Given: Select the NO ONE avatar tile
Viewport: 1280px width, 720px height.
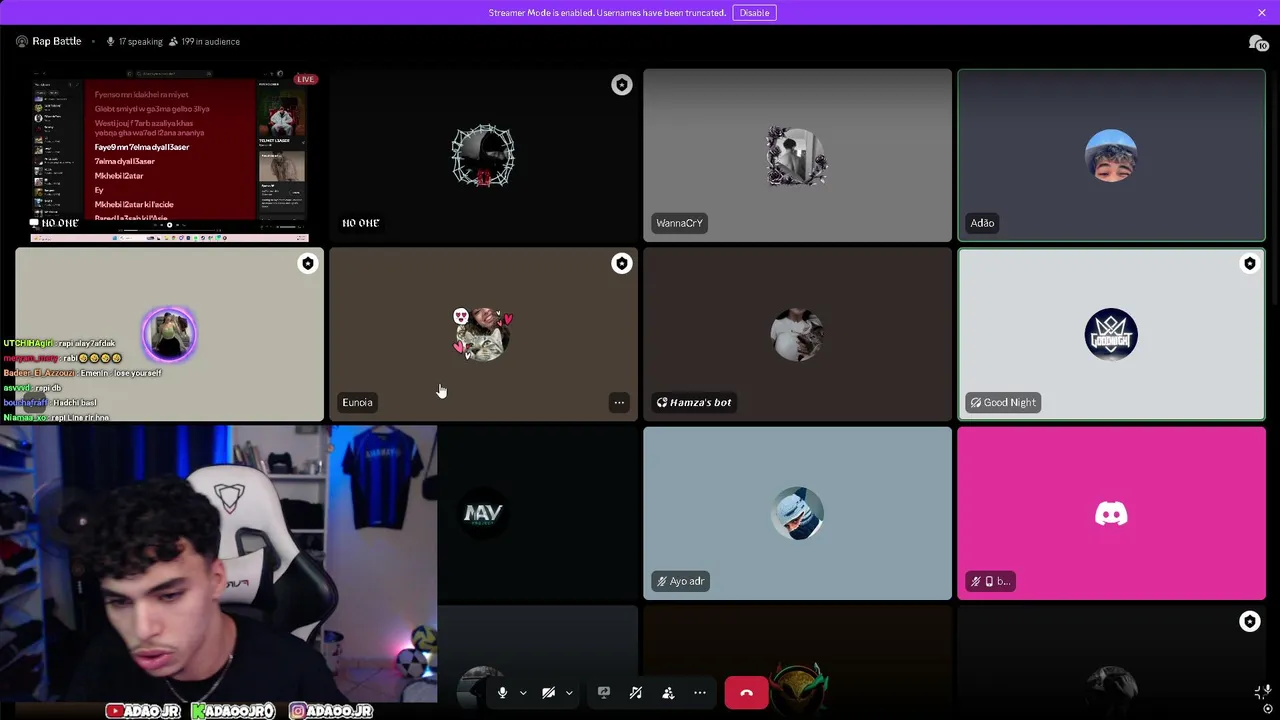Looking at the screenshot, I should coord(483,155).
